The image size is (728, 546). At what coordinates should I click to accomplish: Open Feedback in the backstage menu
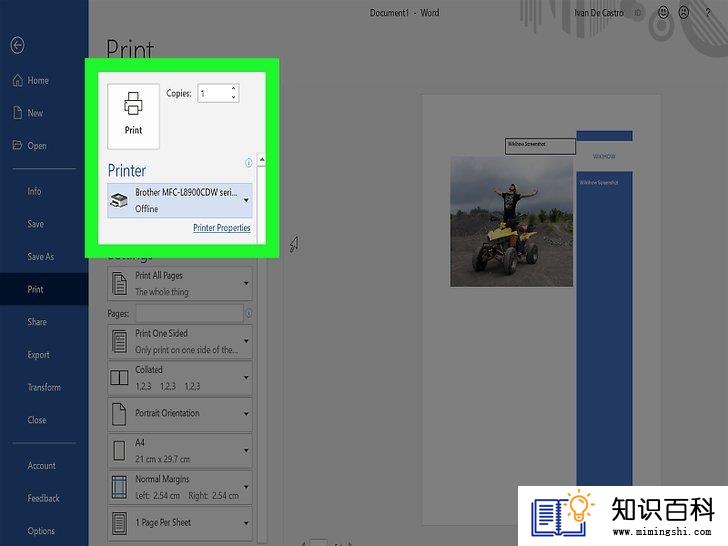[x=44, y=498]
